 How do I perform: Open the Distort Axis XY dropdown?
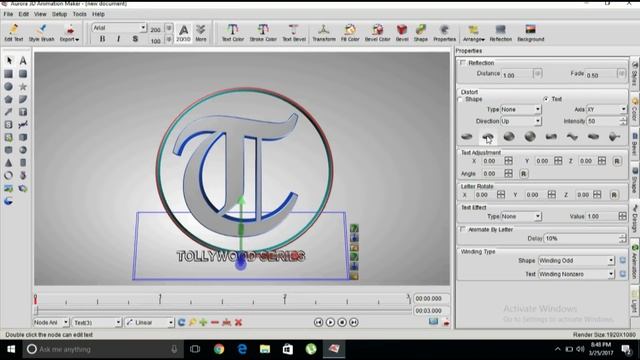606,109
